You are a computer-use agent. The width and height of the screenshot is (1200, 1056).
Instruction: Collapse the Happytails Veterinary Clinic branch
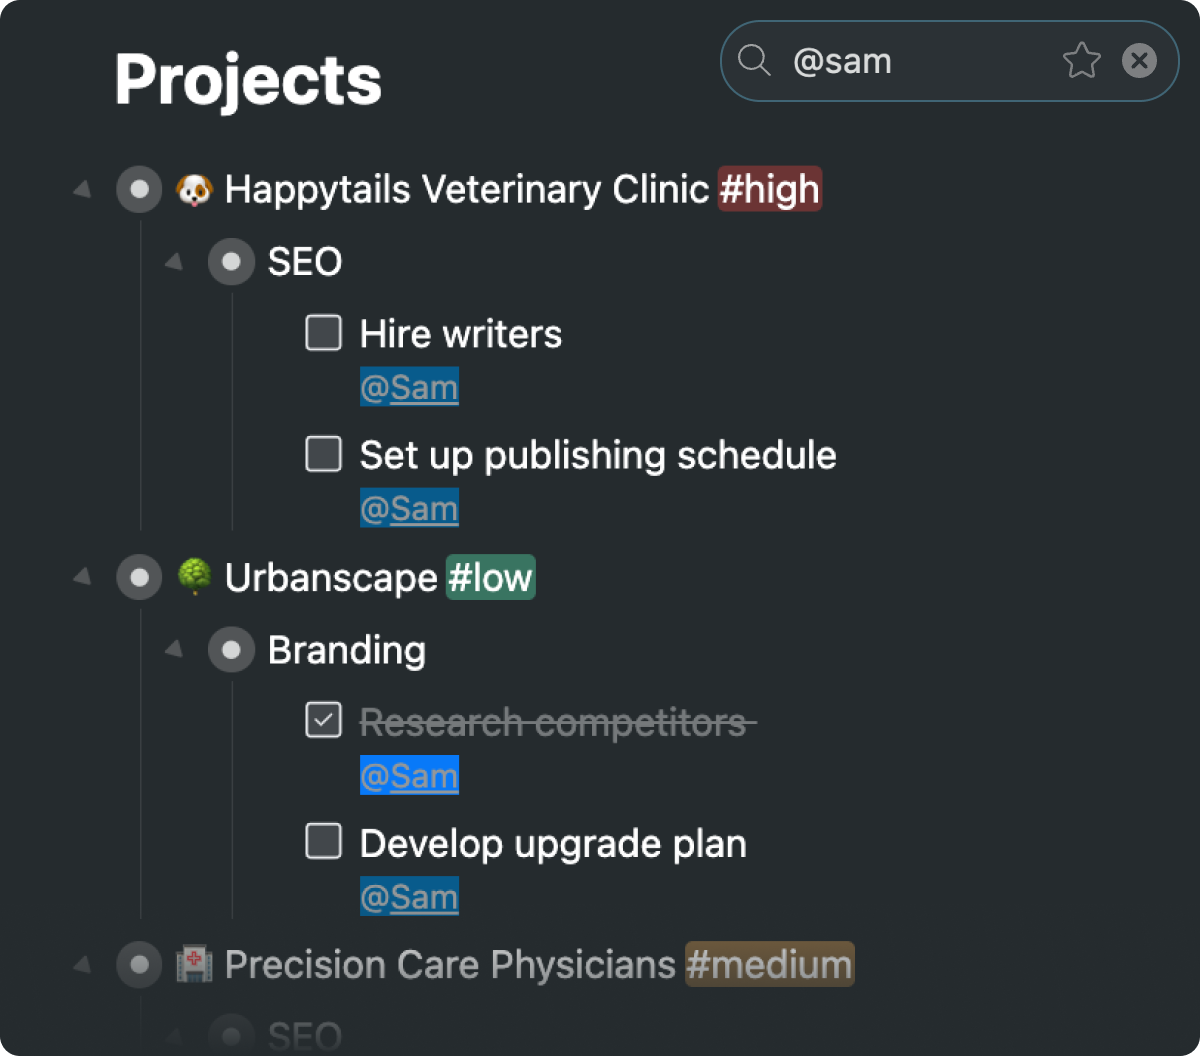[x=83, y=189]
